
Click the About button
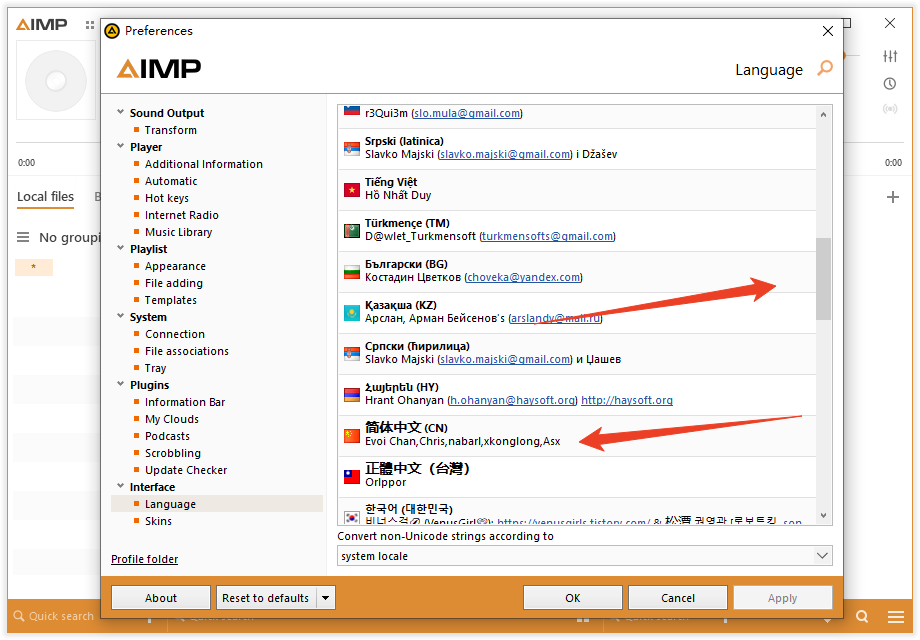(161, 598)
